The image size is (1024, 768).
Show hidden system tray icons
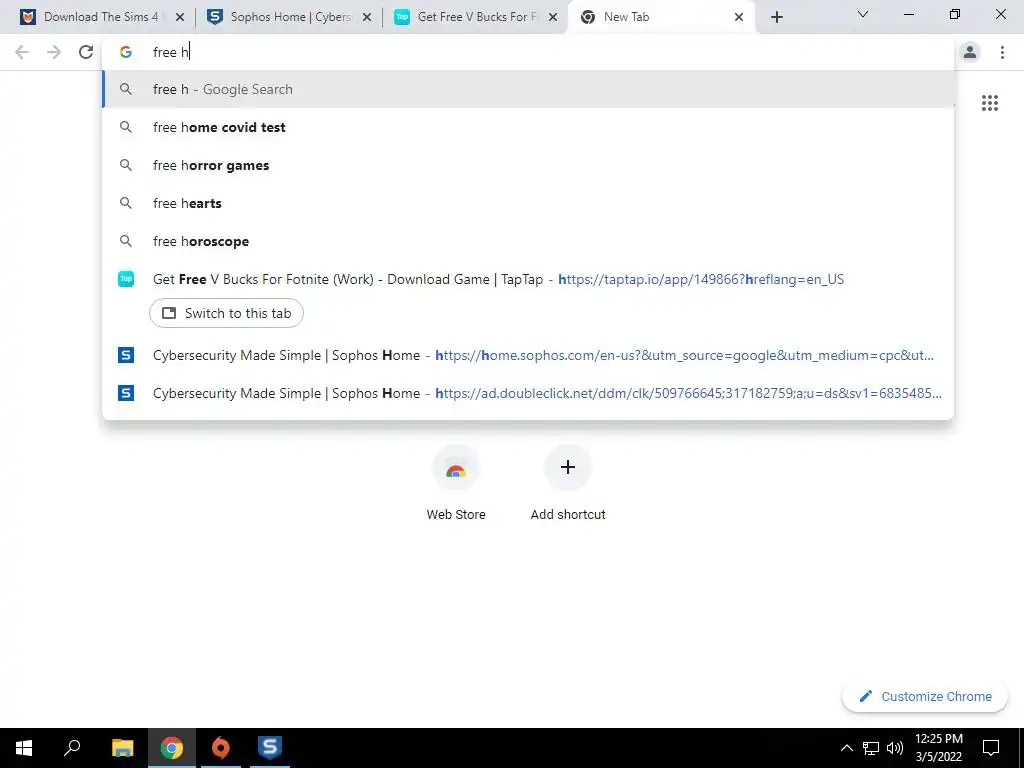(x=846, y=748)
